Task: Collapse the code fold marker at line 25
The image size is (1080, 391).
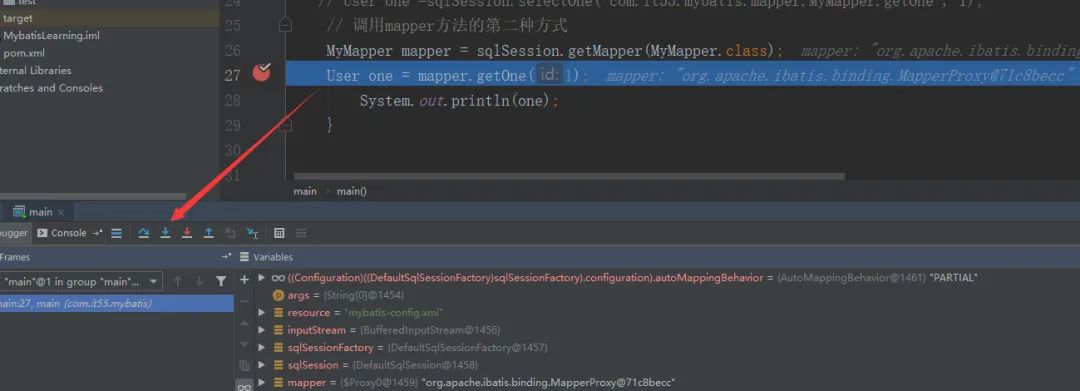Action: click(x=285, y=25)
